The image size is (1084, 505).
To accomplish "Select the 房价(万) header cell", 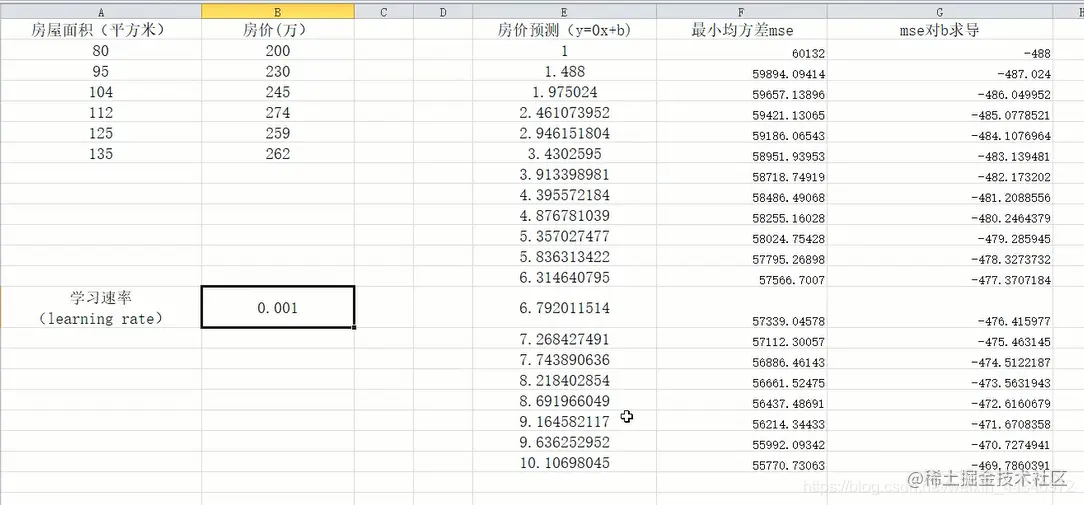I will tap(278, 30).
